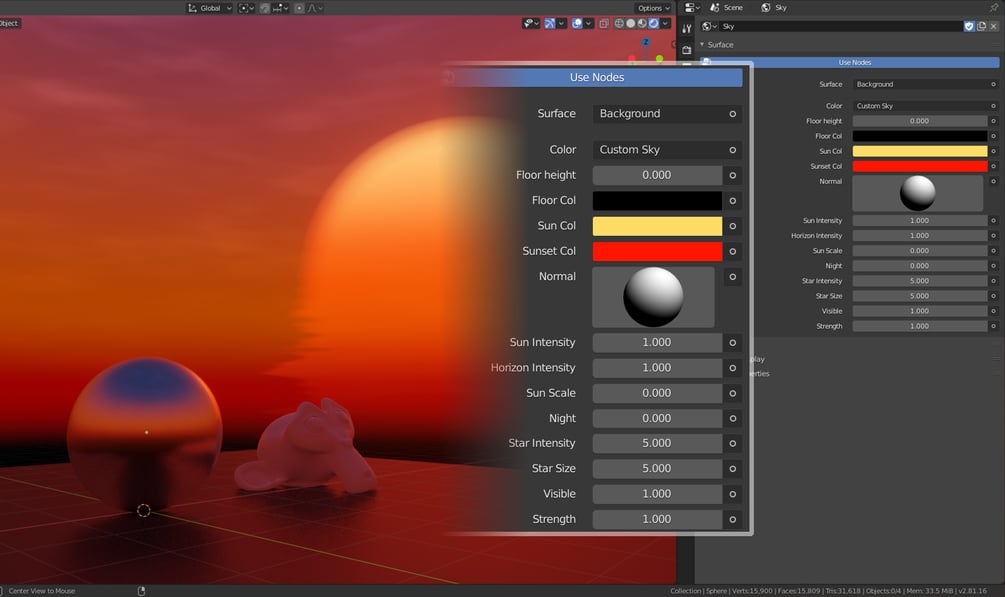
Task: Switch to rendered viewport shading mode
Action: (x=654, y=23)
